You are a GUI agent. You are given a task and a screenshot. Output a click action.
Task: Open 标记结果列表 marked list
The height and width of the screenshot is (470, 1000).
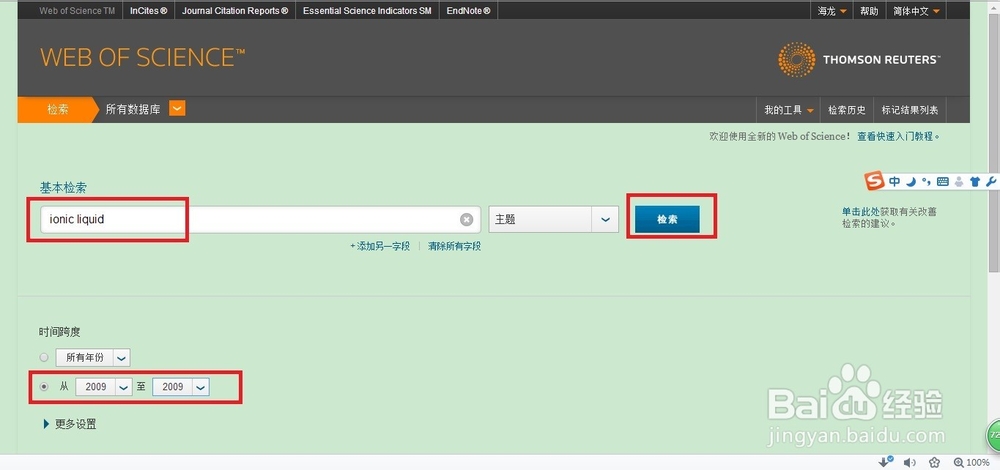[x=910, y=110]
